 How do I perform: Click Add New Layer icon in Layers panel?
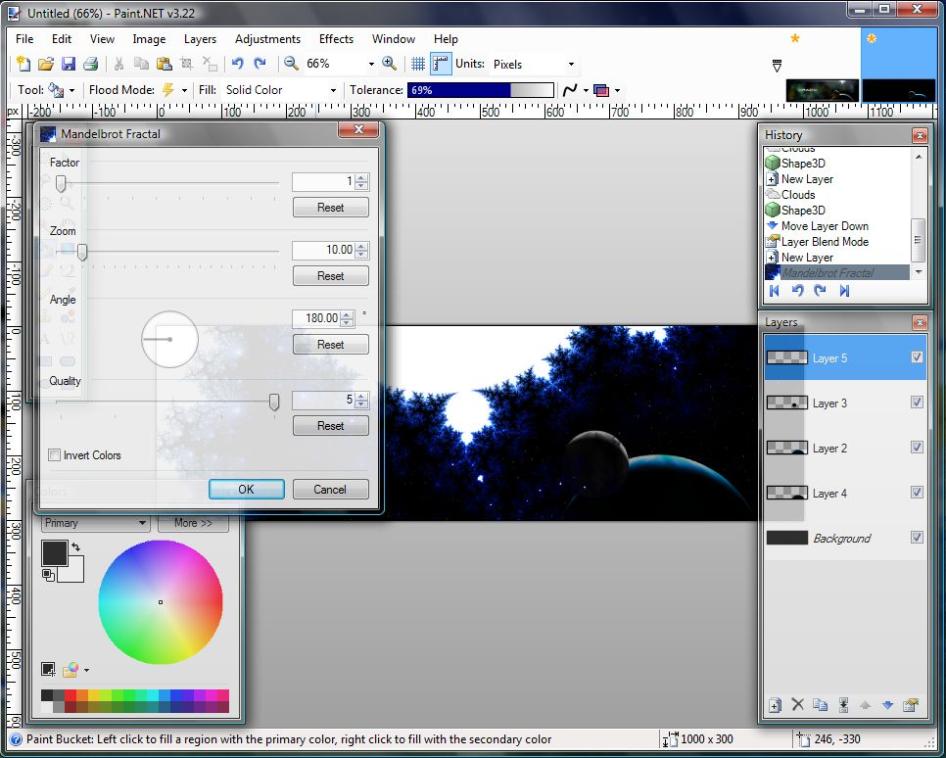pyautogui.click(x=774, y=705)
